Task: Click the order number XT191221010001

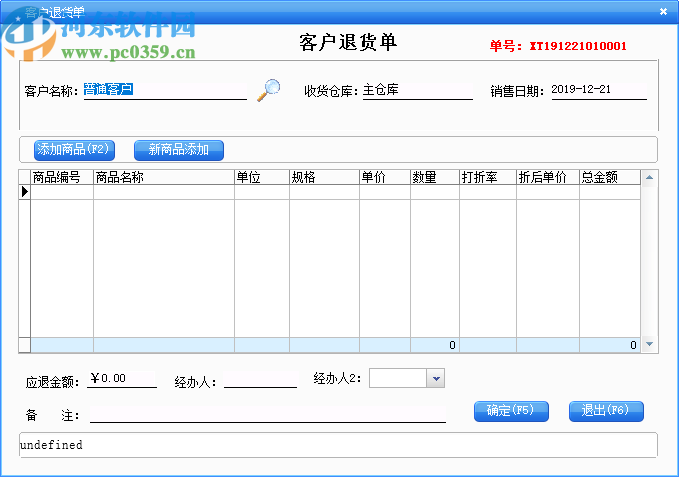Action: coord(578,46)
